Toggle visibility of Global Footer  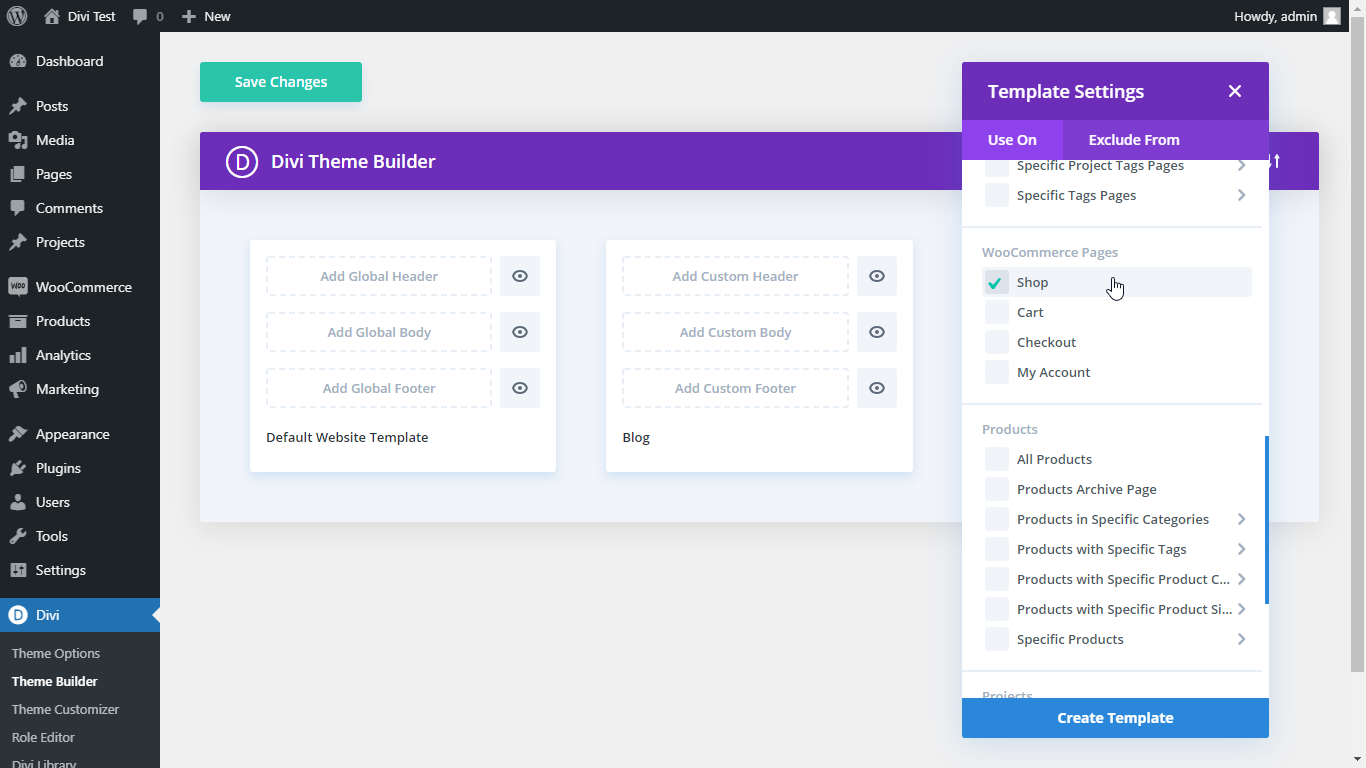pos(520,388)
